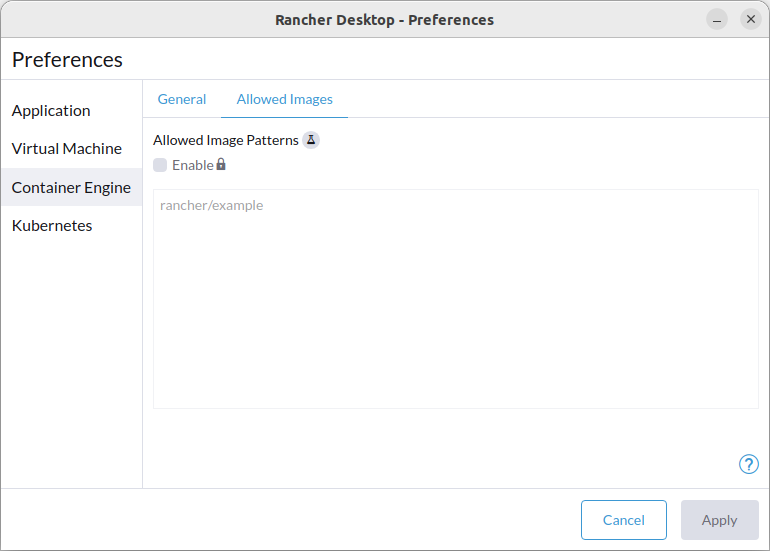Viewport: 770px width, 551px height.
Task: Switch to the General tab
Action: pos(182,99)
